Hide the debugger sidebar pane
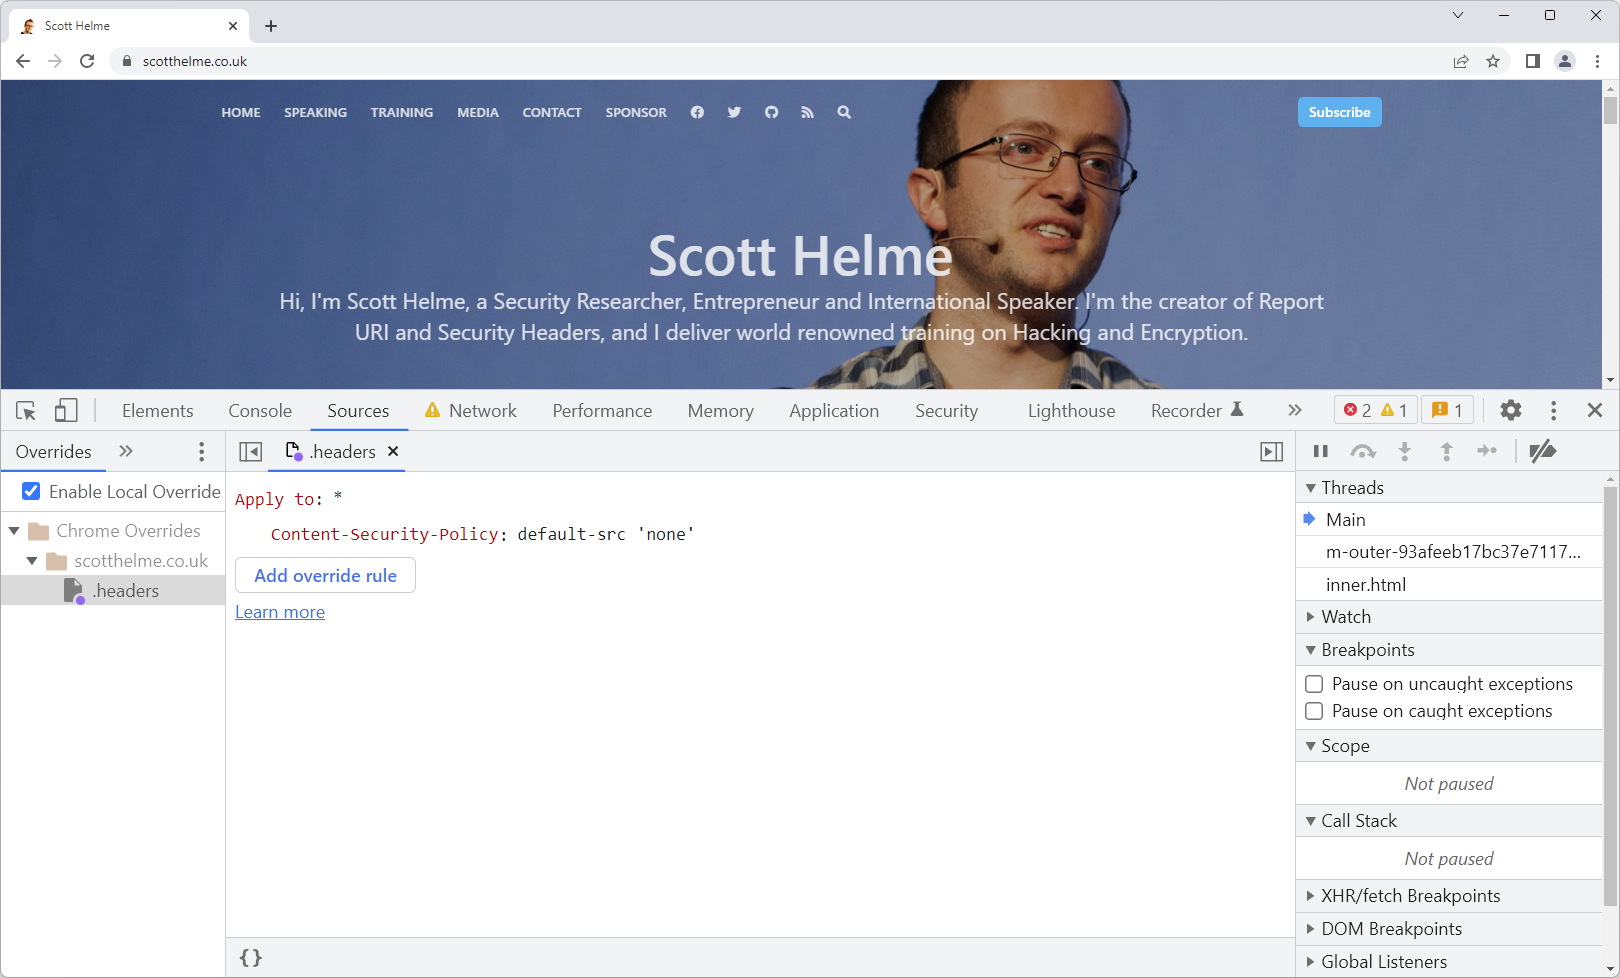Screen dimensions: 1620x978 click(x=1272, y=452)
